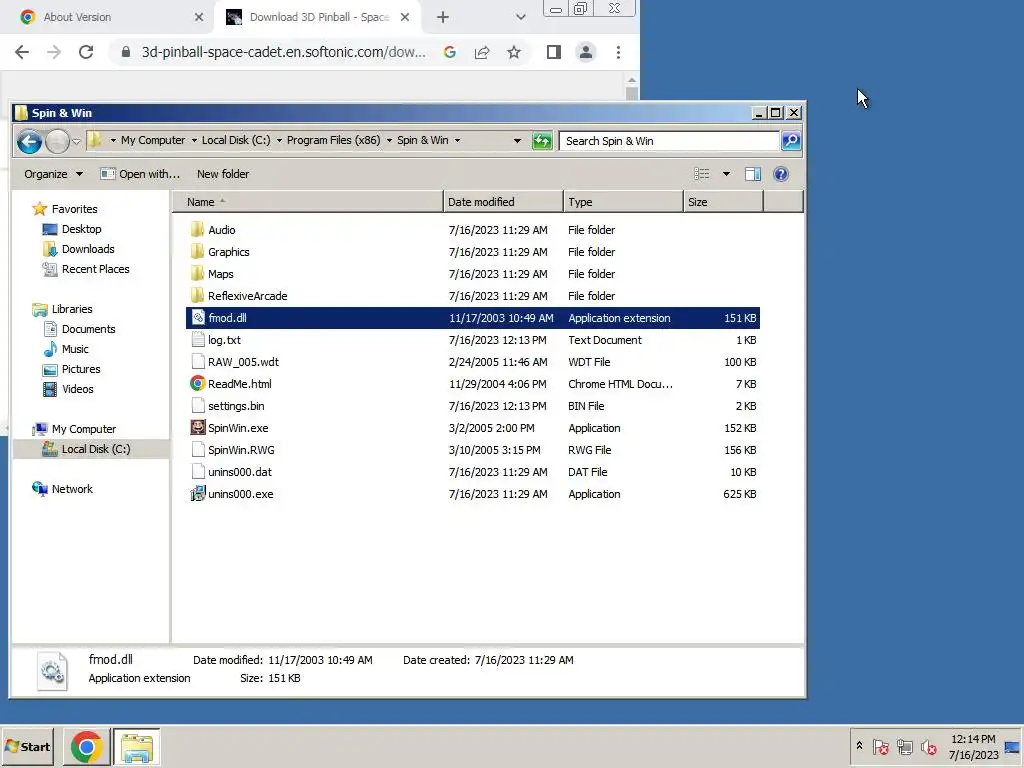Bookmark page with Chrome star icon
The height and width of the screenshot is (768, 1024).
point(514,52)
